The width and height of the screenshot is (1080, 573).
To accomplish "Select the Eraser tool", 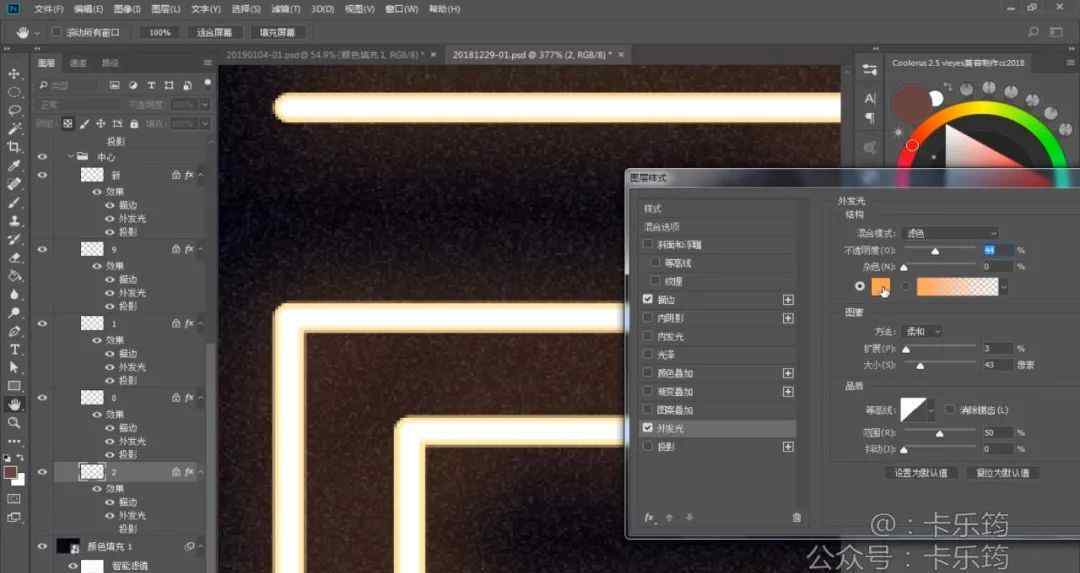I will [14, 258].
